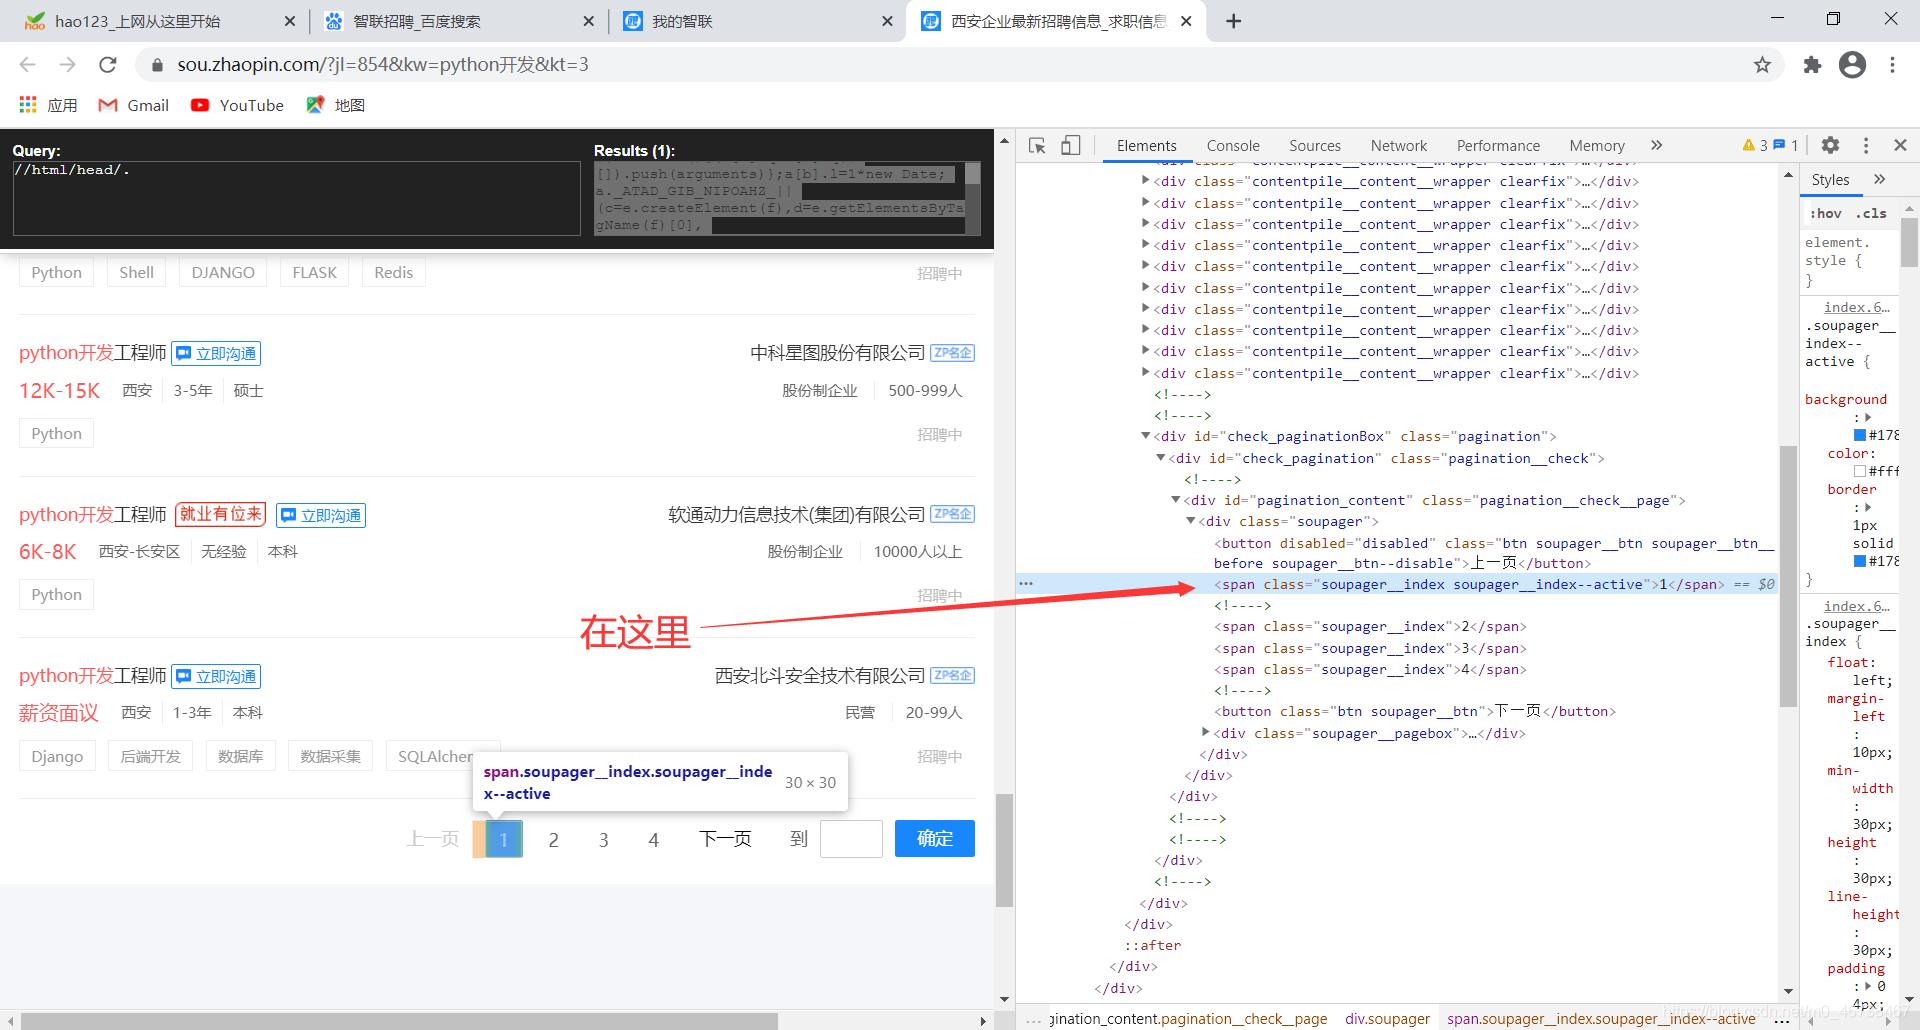Screen dimensions: 1920x1030
Task: Open the Chrome extensions puzzle icon
Action: pos(1812,65)
